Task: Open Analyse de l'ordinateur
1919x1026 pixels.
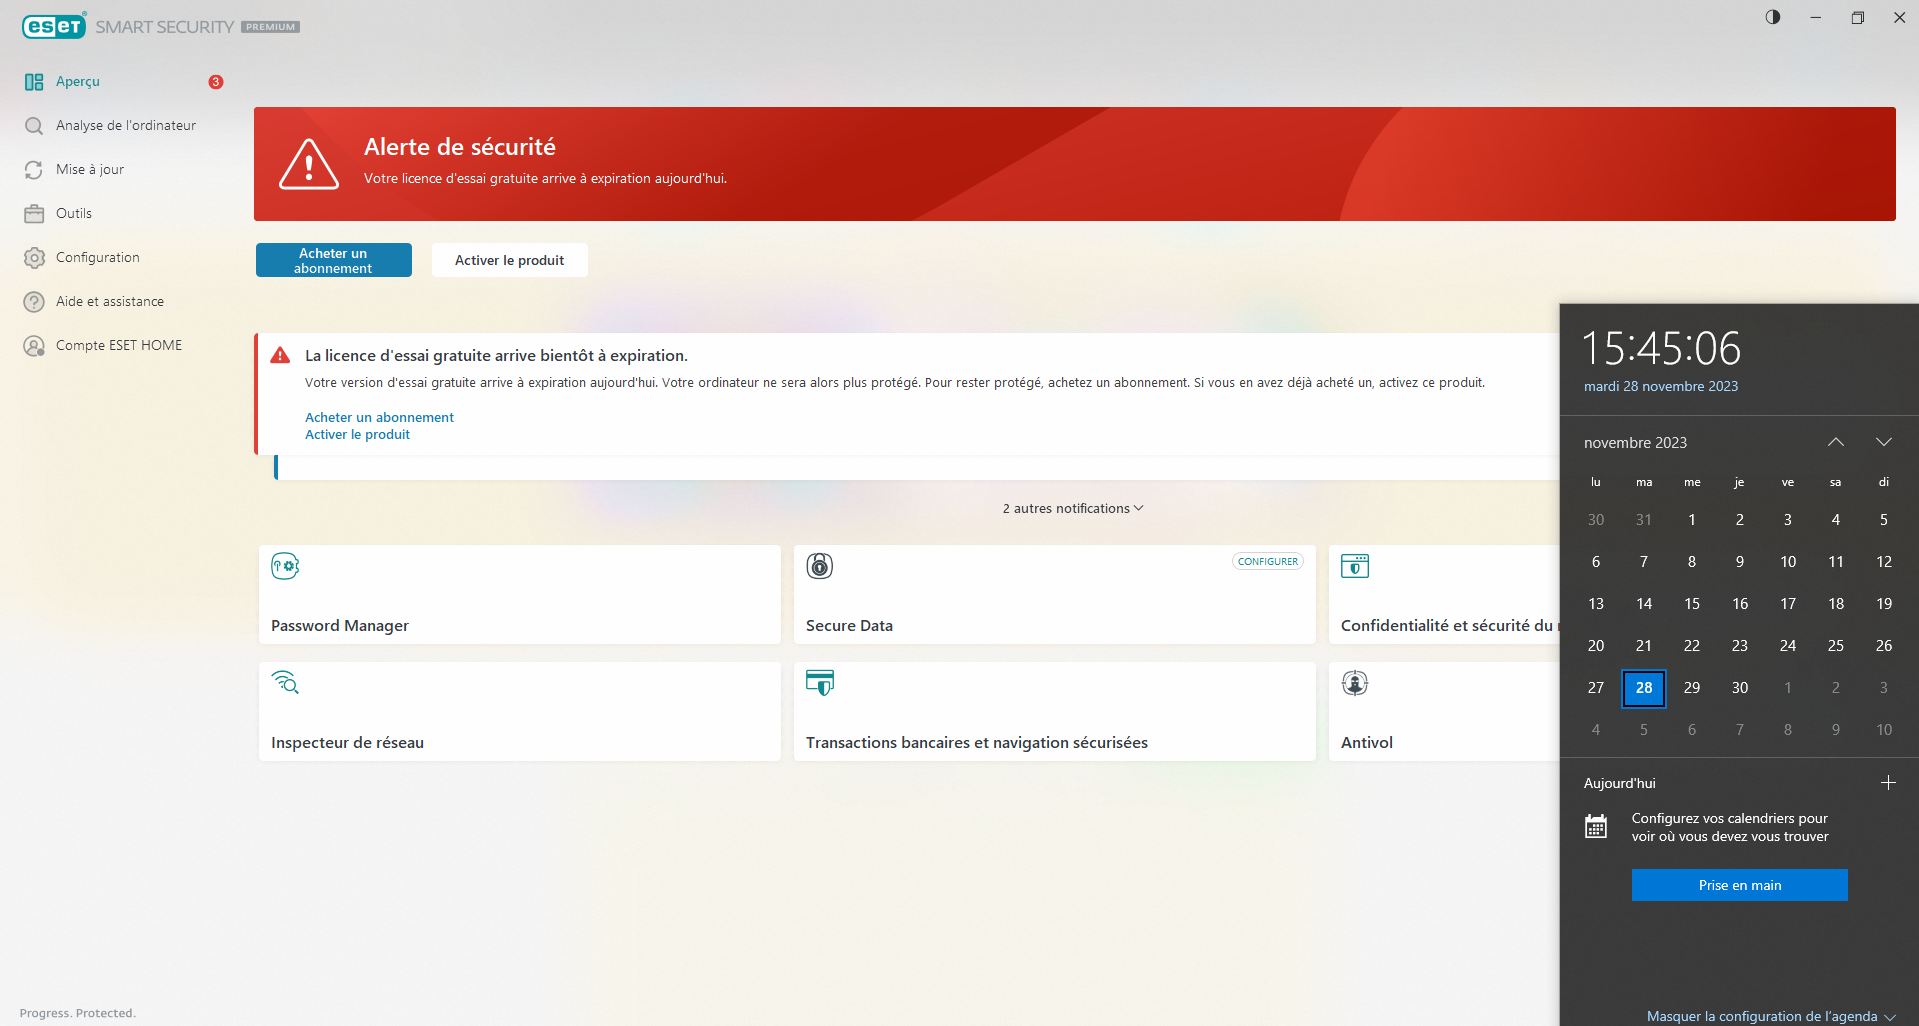Action: pos(126,126)
